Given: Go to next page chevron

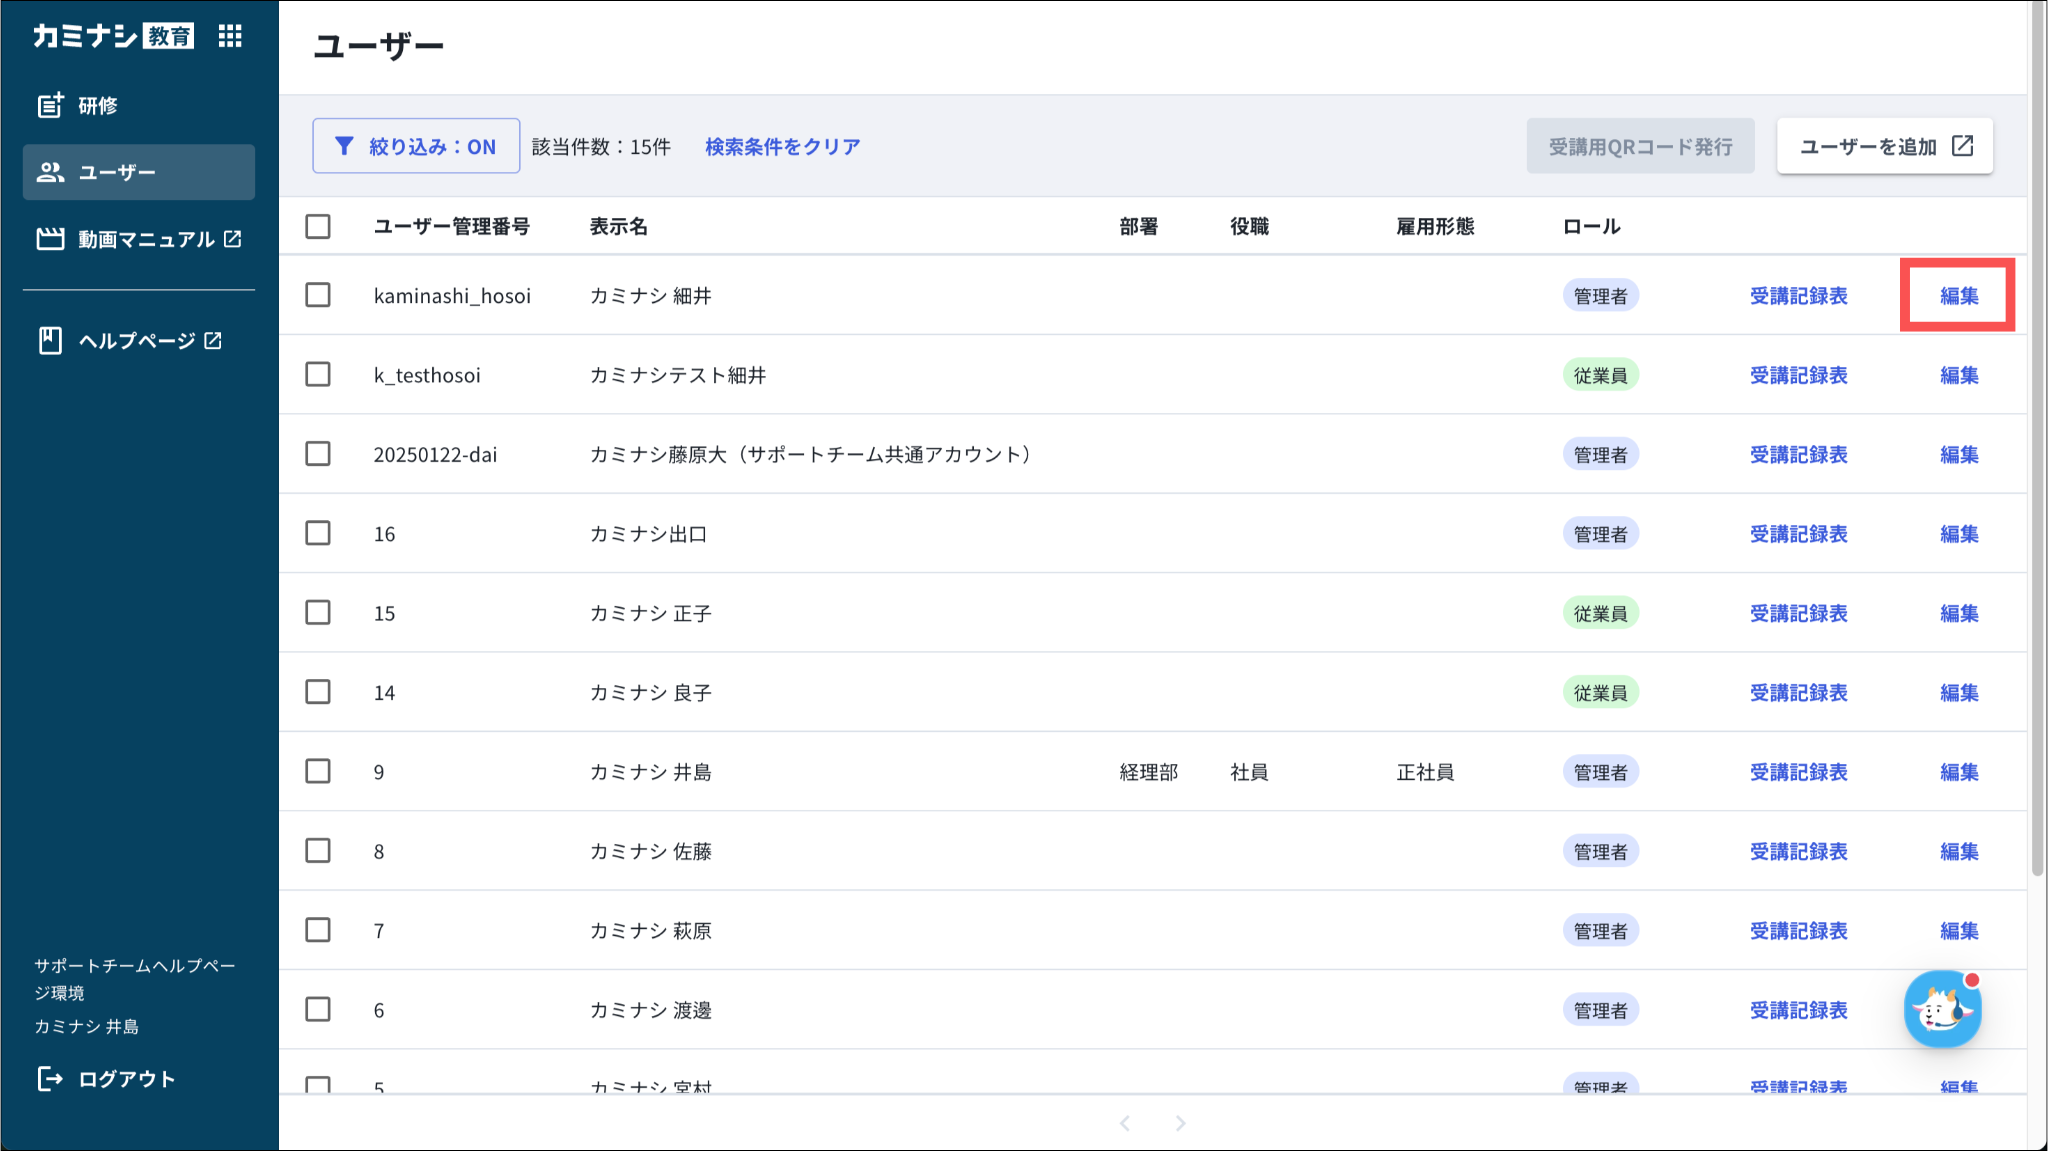Looking at the screenshot, I should [x=1180, y=1123].
